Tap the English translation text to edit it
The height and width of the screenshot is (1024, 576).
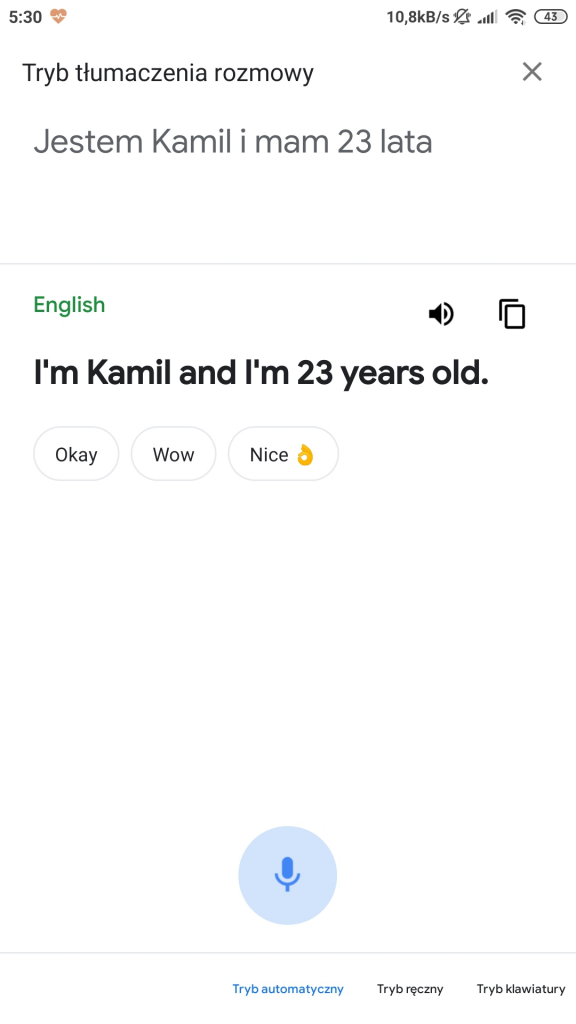coord(260,372)
